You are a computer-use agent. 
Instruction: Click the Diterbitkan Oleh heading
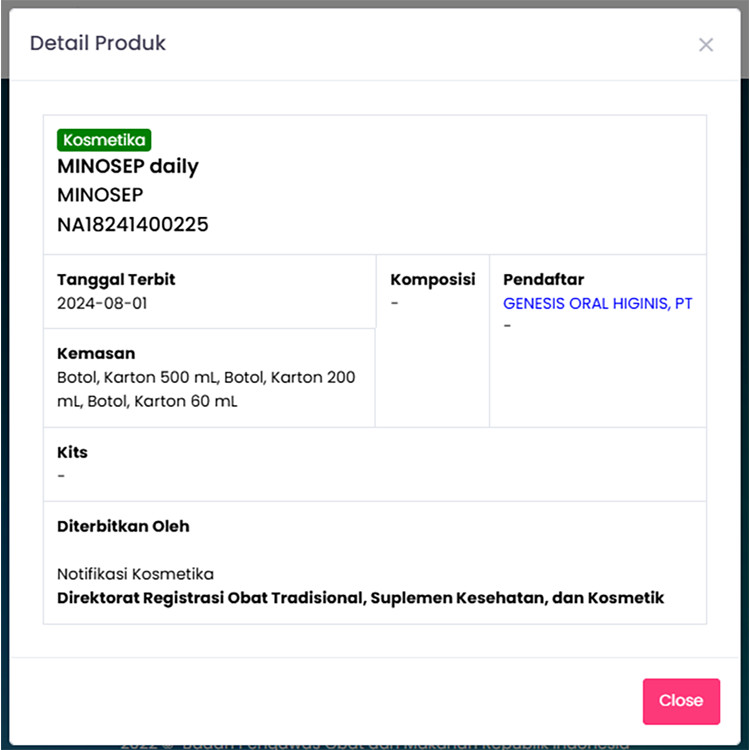pyautogui.click(x=123, y=526)
